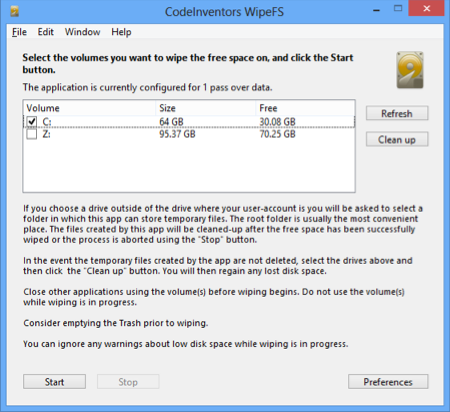
Task: Click the Free column header
Action: pos(305,108)
